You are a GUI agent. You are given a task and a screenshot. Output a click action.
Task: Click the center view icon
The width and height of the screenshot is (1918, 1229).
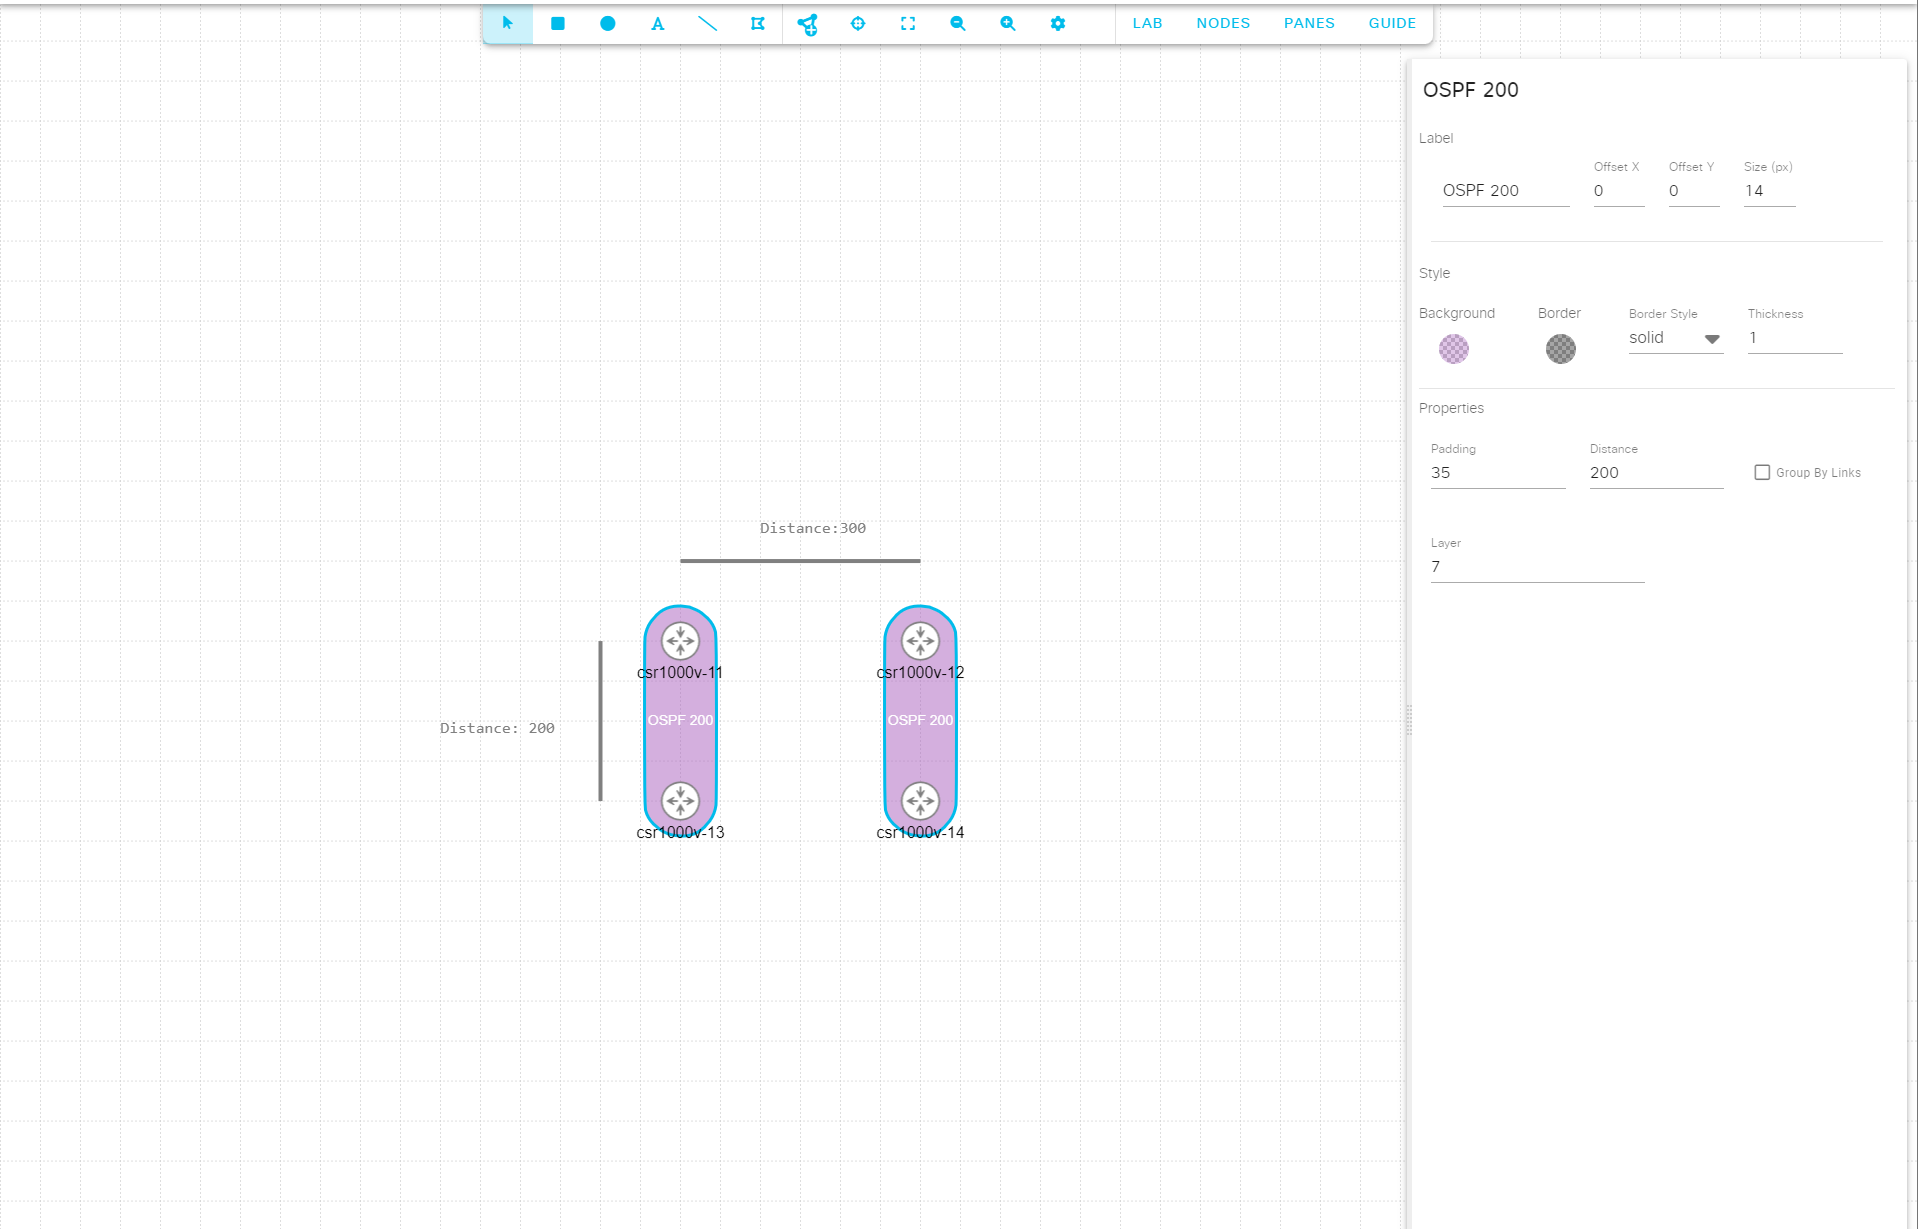pyautogui.click(x=857, y=23)
